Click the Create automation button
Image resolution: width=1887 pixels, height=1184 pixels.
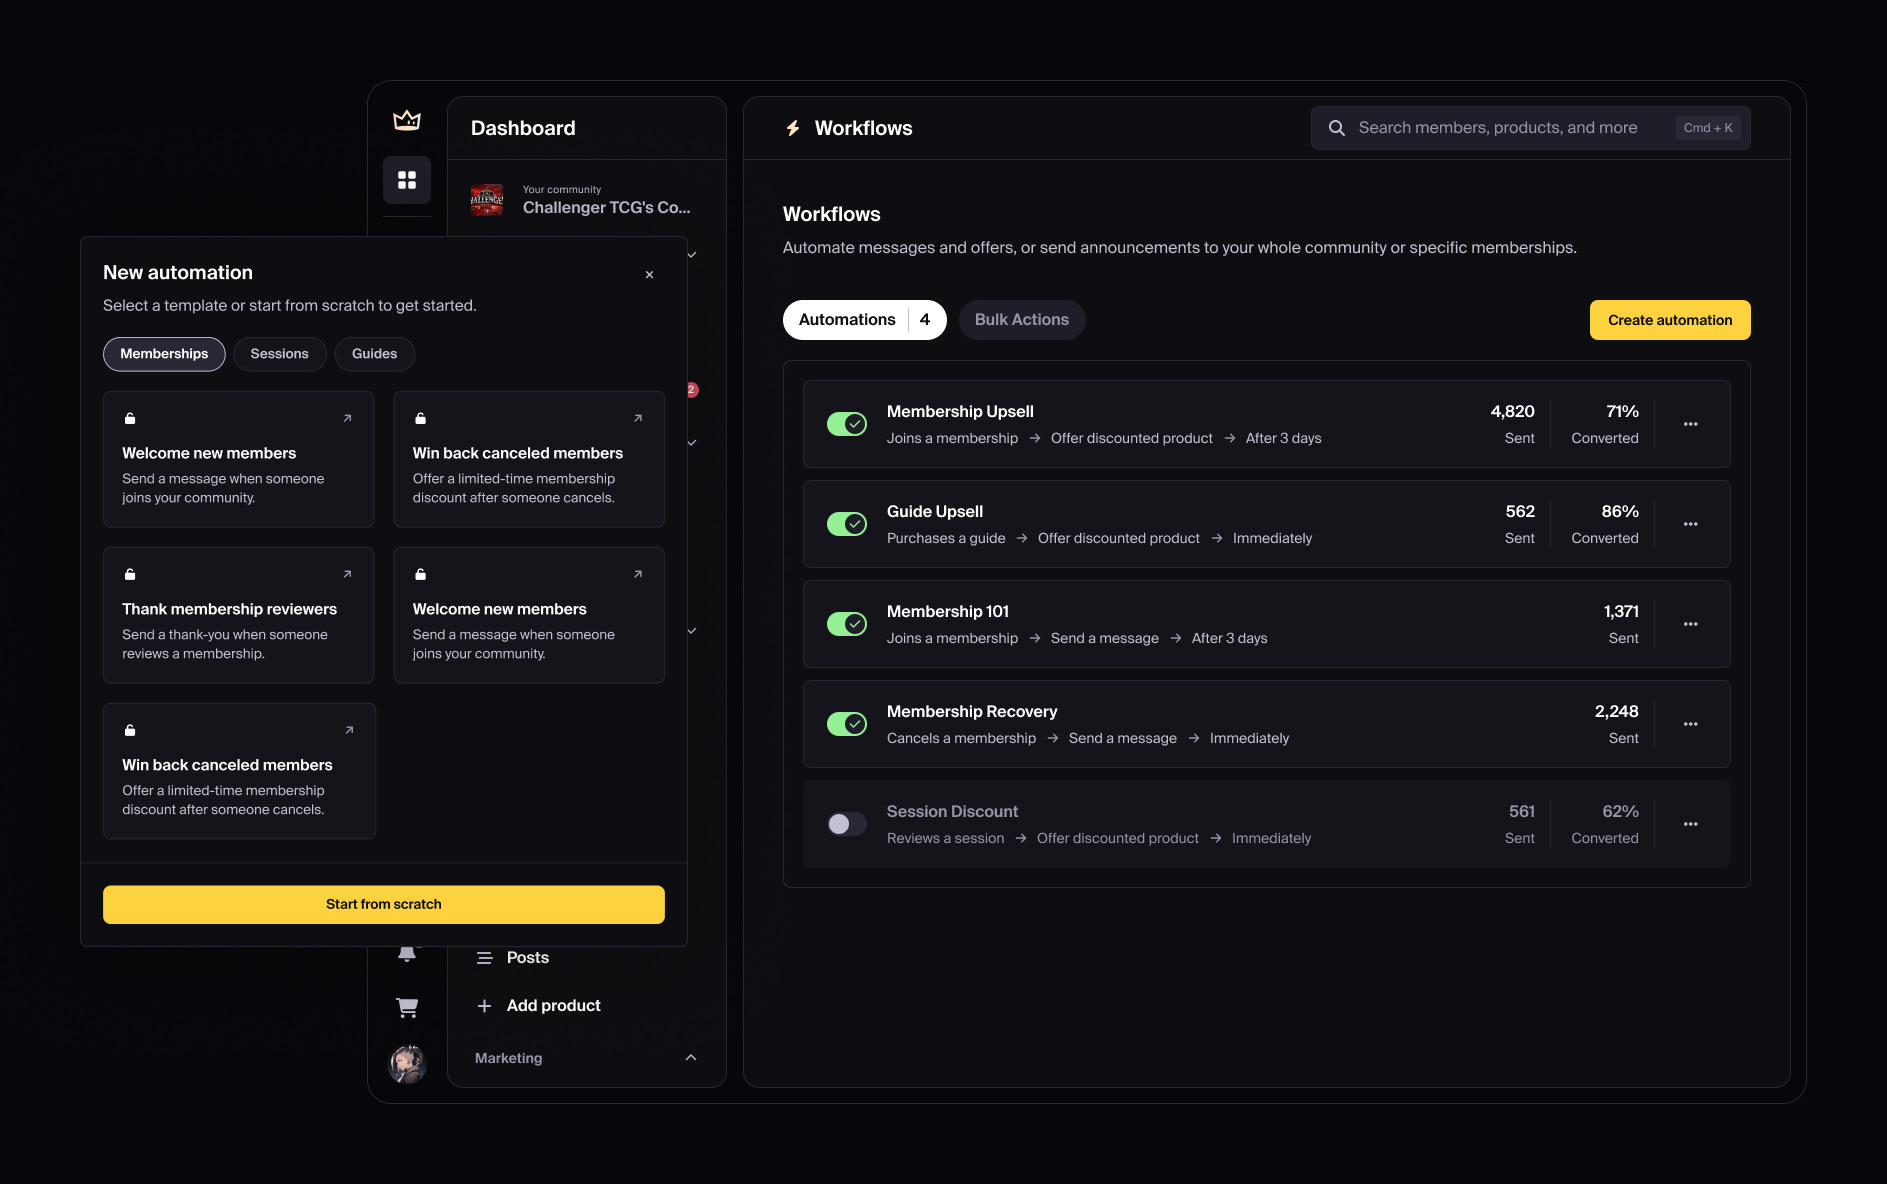(x=1670, y=320)
